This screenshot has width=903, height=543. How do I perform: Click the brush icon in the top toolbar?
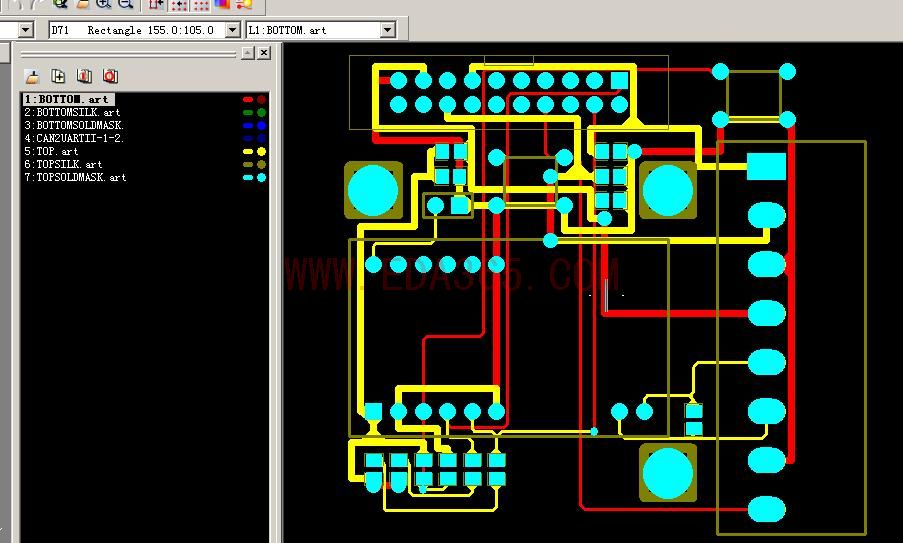(x=82, y=3)
